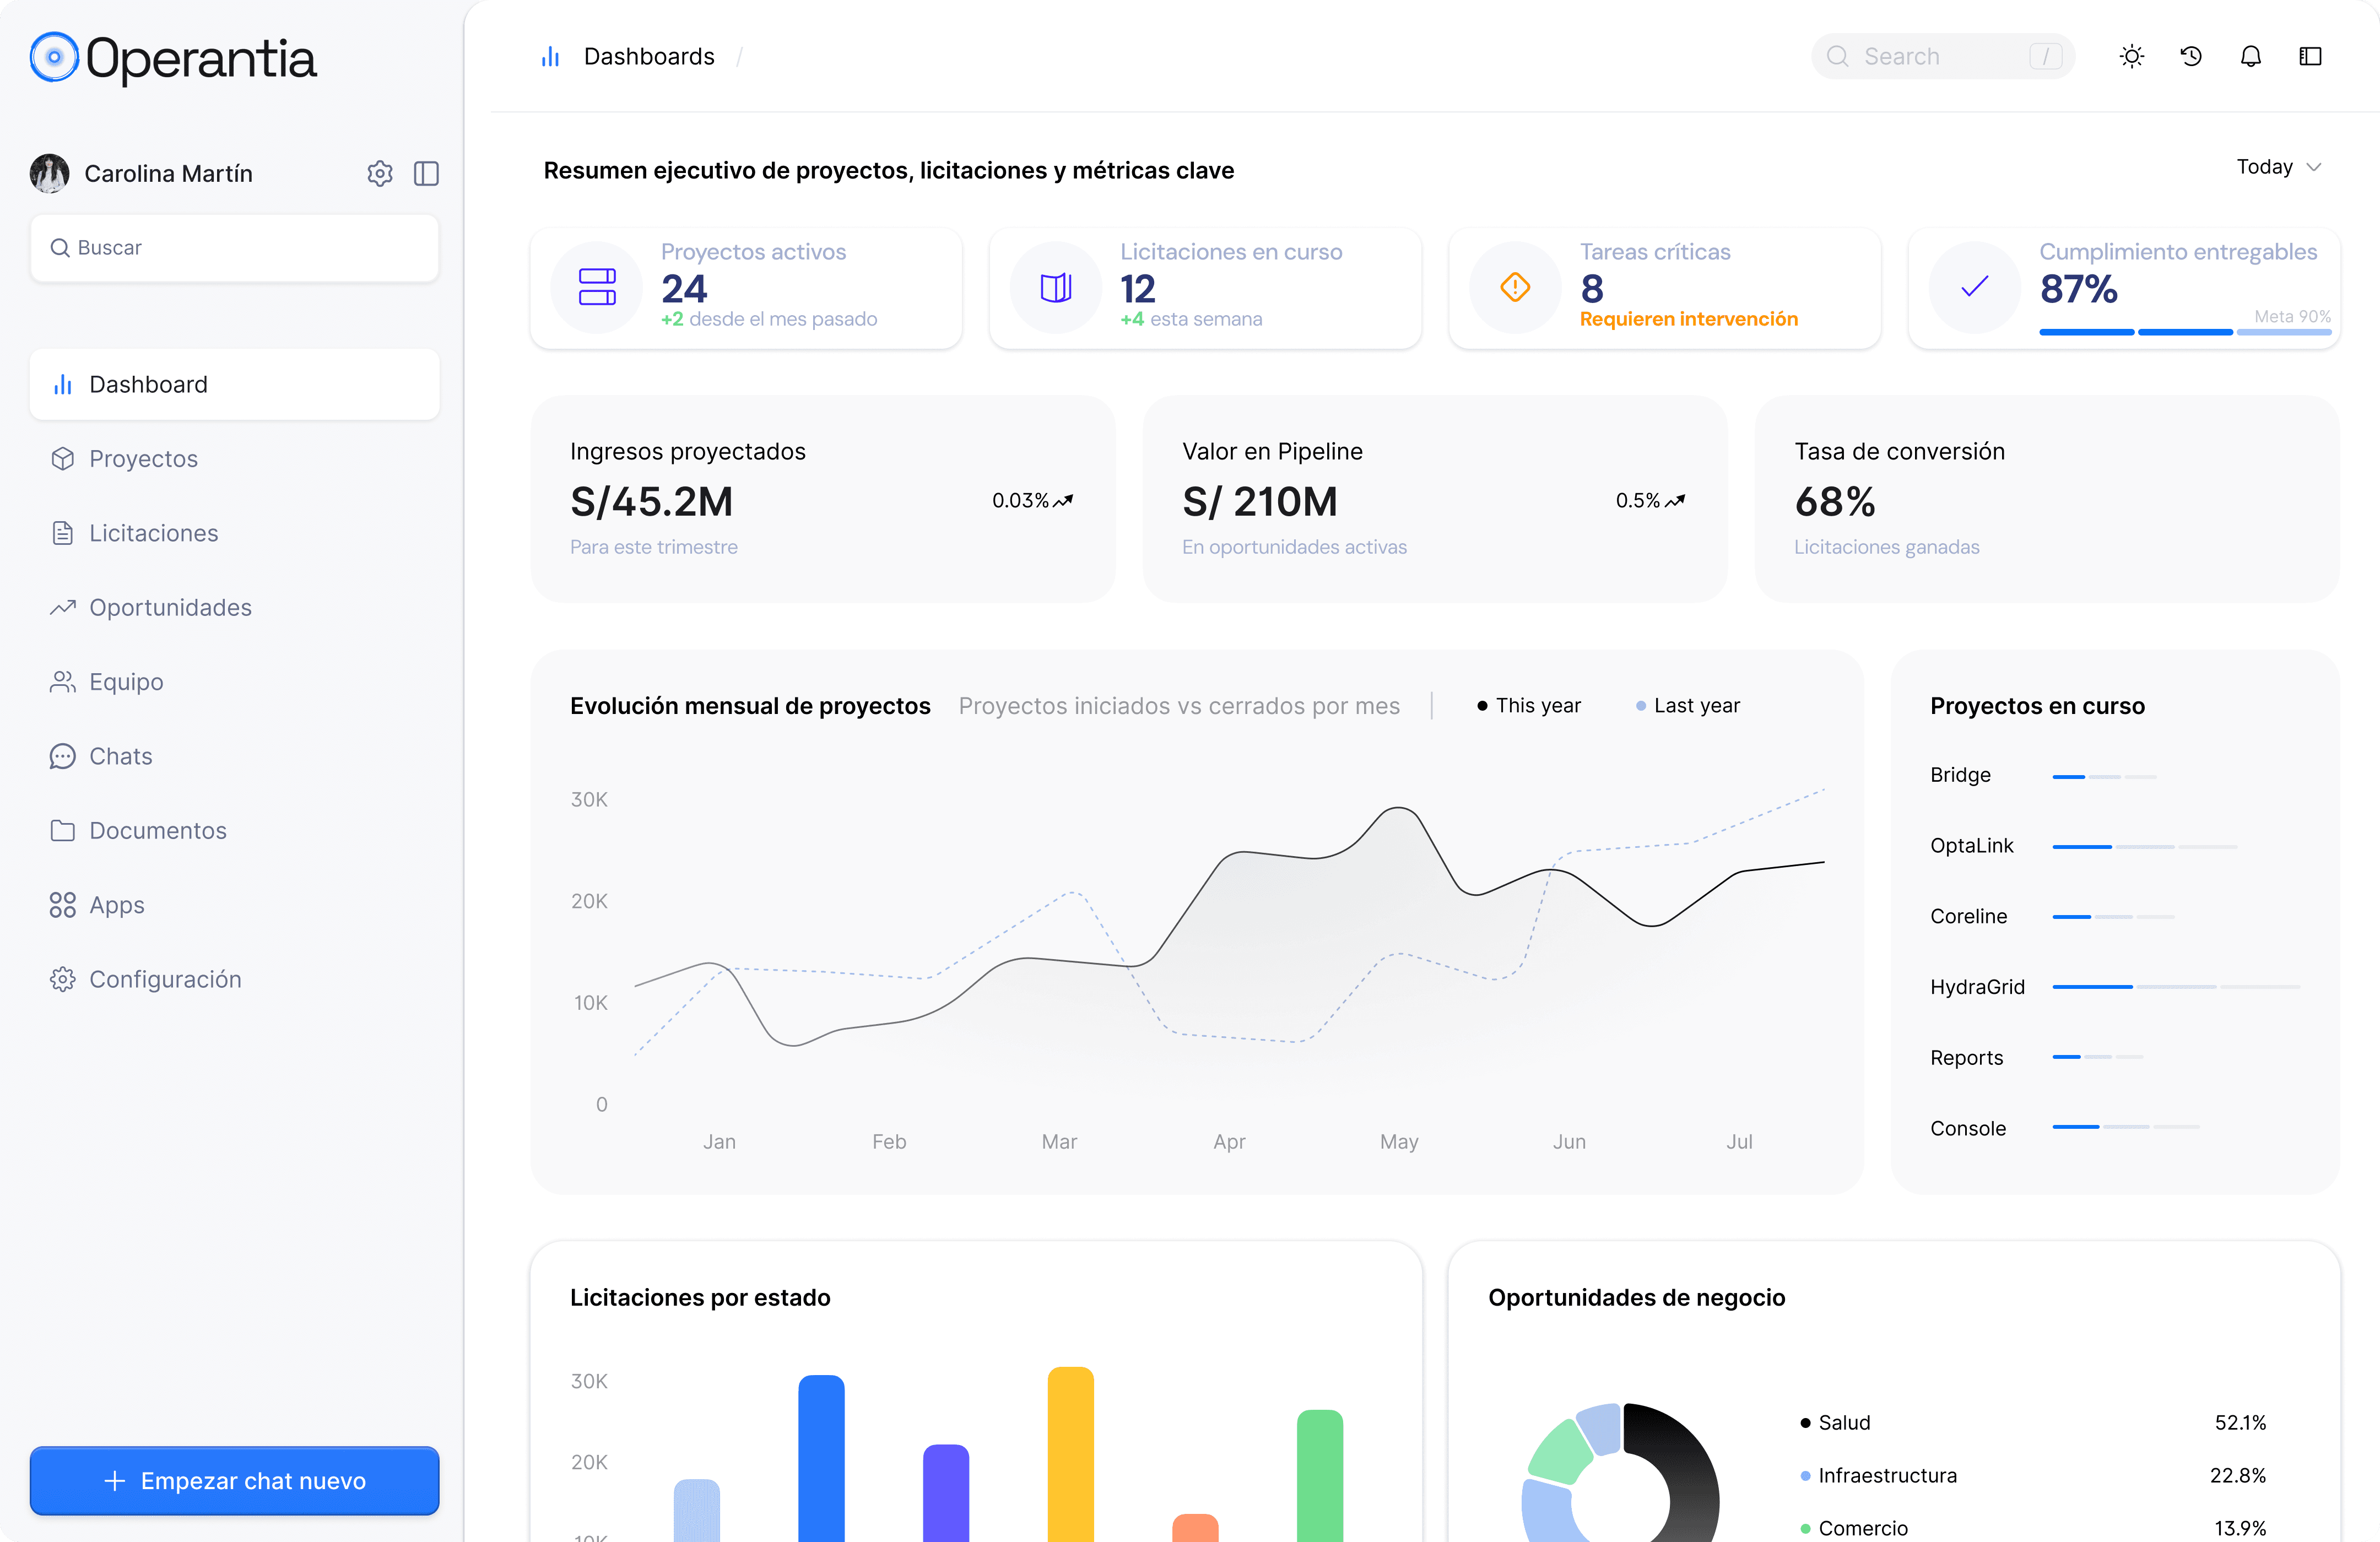
Task: Expand the profile sidebar panel next to Carolina Martín
Action: [427, 173]
